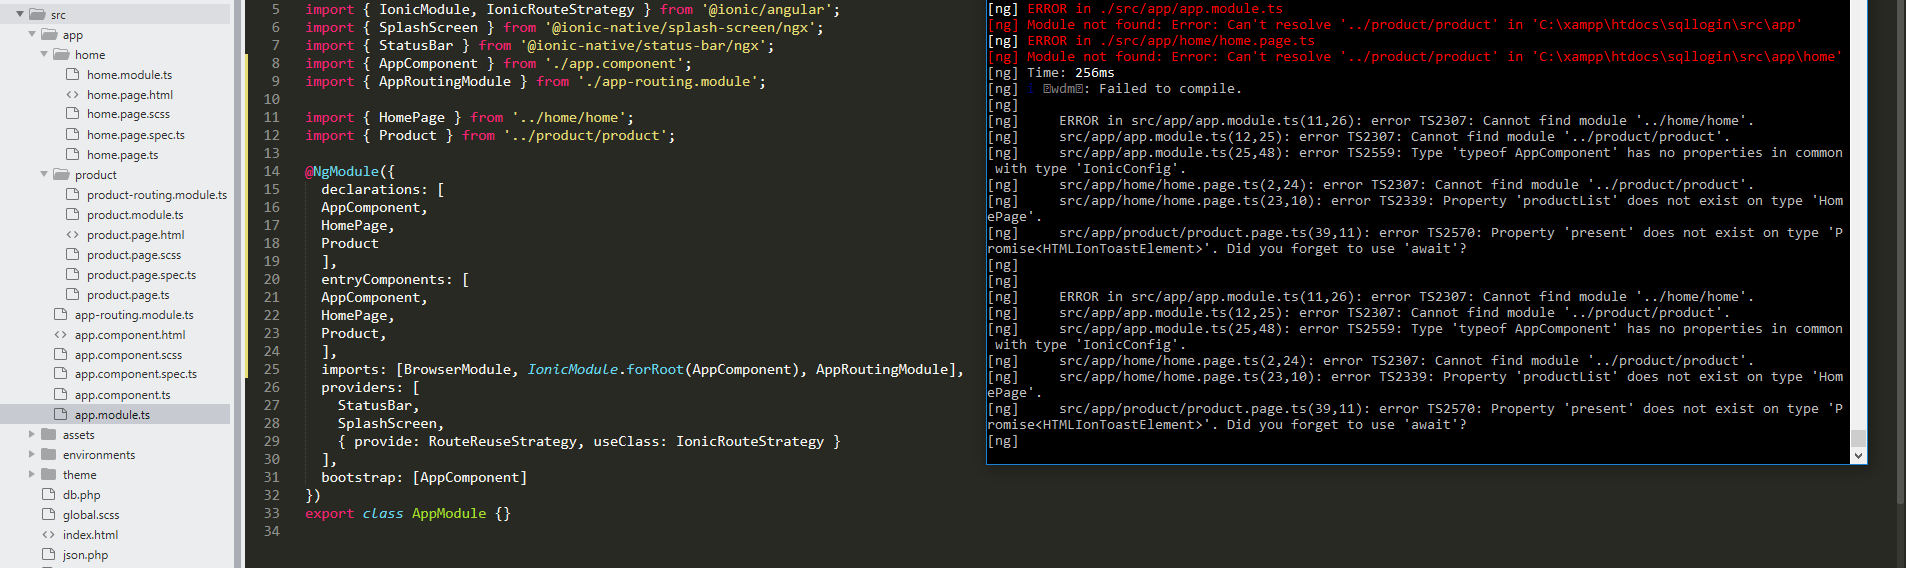Viewport: 1906px width, 568px height.
Task: Click terminal scrollbar down arrow
Action: [1858, 455]
